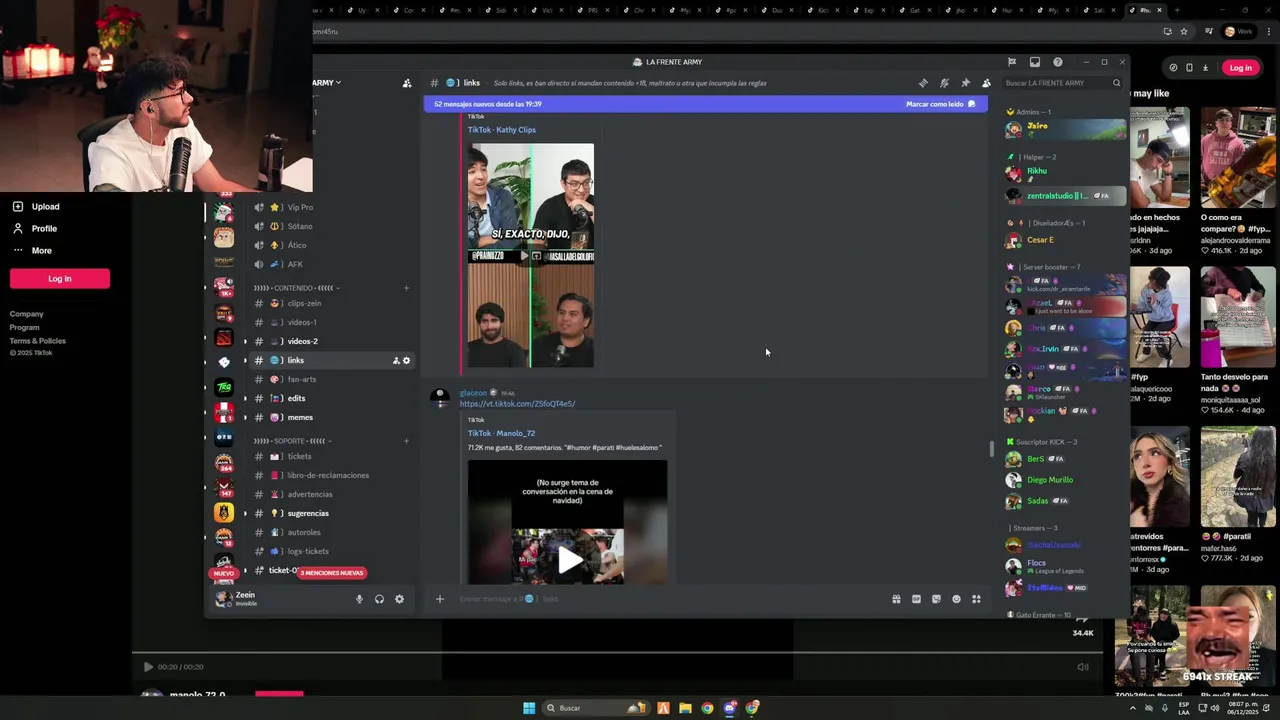
Task: Open the TikTok Profile menu item
Action: (x=44, y=229)
